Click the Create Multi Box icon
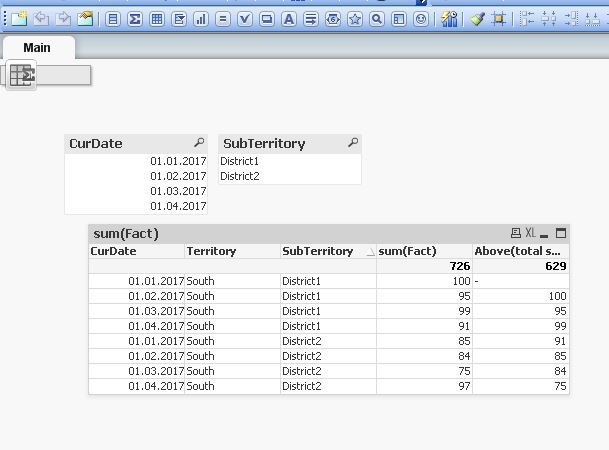This screenshot has height=450, width=609. click(x=179, y=19)
